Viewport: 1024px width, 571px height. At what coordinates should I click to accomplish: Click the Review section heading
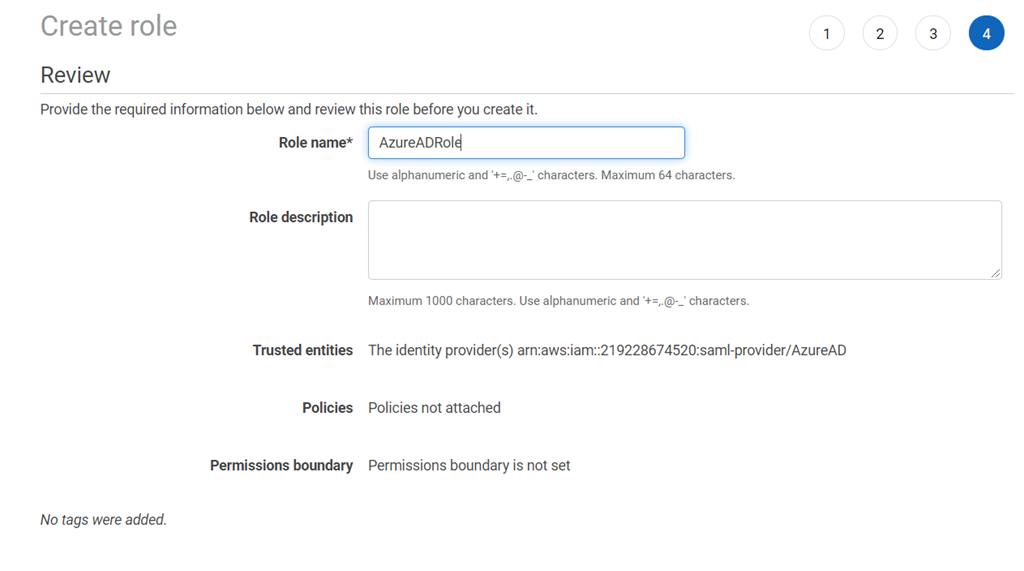pos(75,75)
